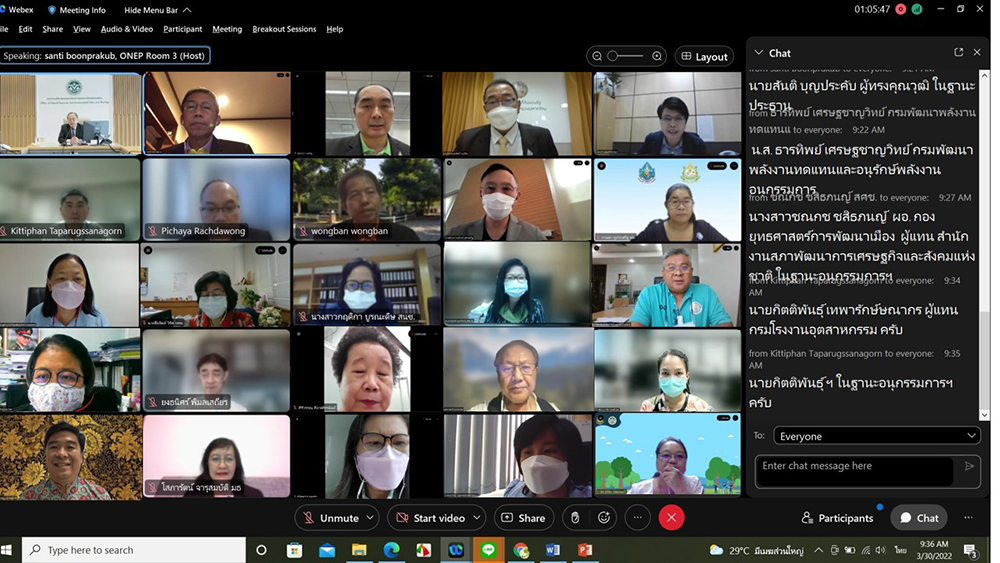
Task: Click the red recording indicator icon
Action: click(901, 9)
